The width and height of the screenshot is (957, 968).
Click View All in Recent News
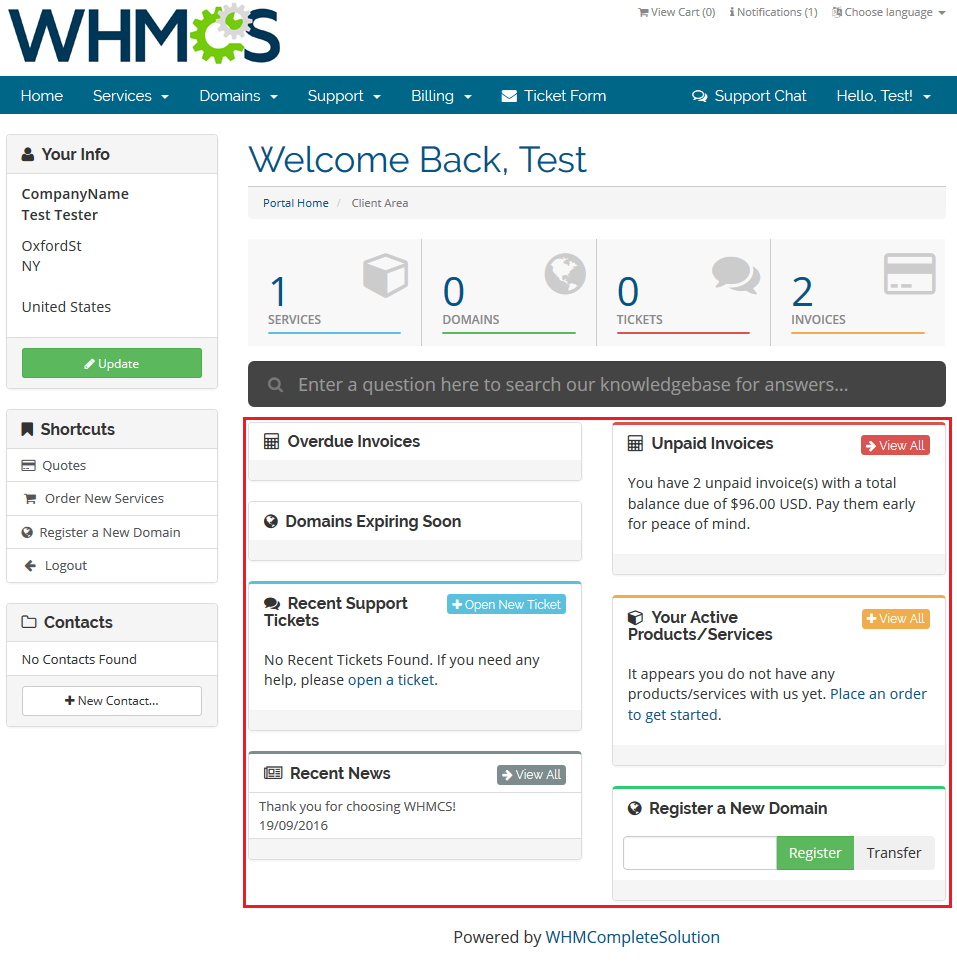tap(532, 775)
